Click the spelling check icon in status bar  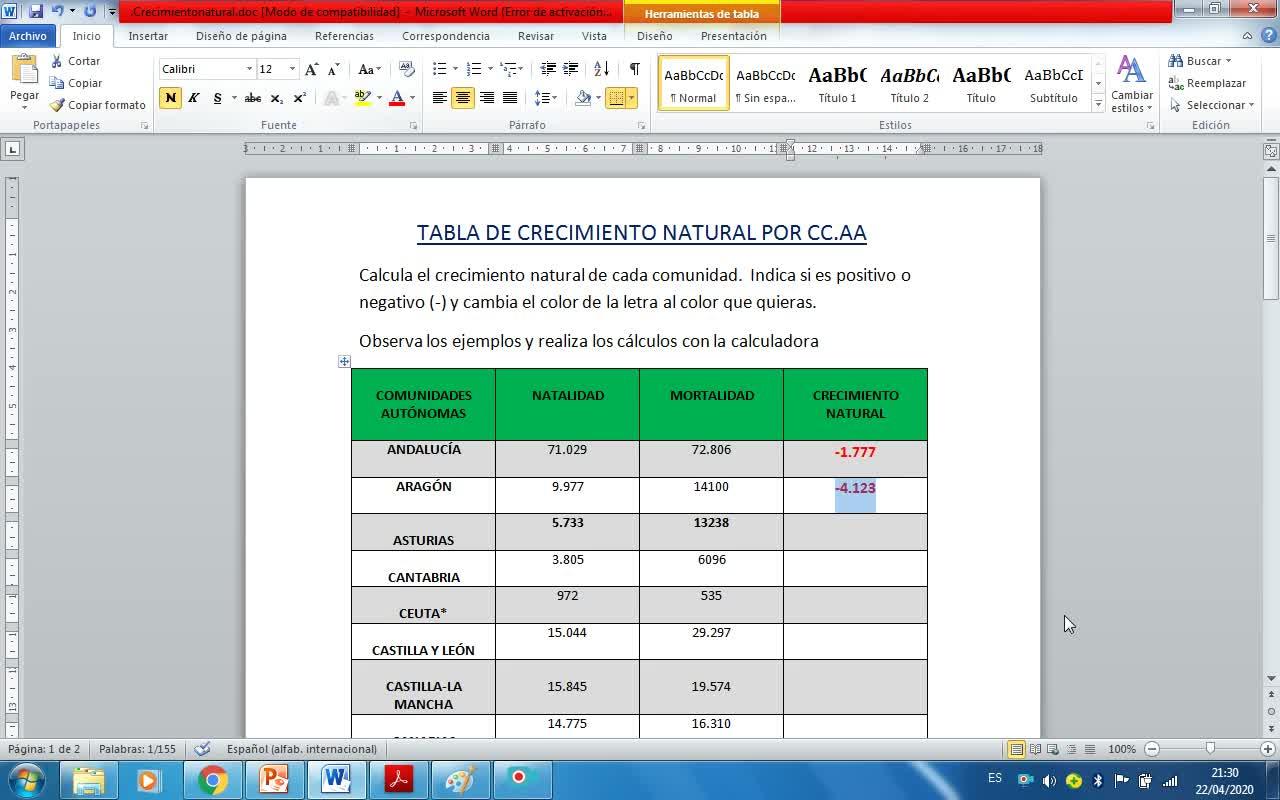[x=202, y=749]
